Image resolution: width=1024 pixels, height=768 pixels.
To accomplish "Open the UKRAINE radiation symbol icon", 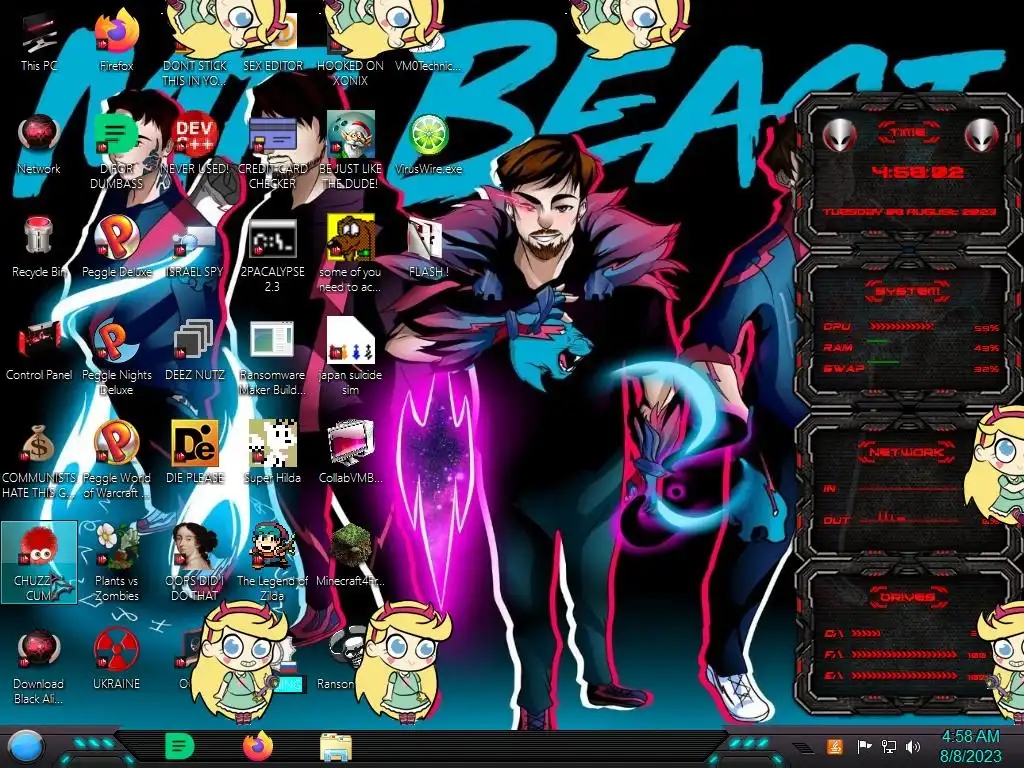I will pyautogui.click(x=116, y=660).
